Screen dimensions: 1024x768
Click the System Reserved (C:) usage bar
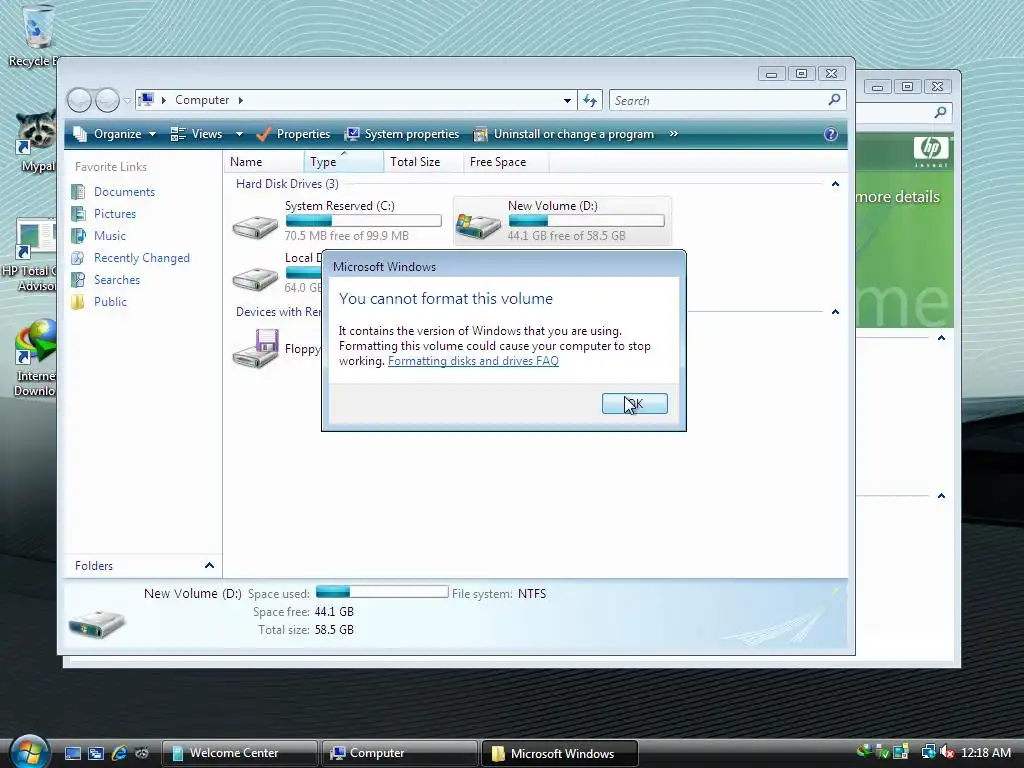363,221
